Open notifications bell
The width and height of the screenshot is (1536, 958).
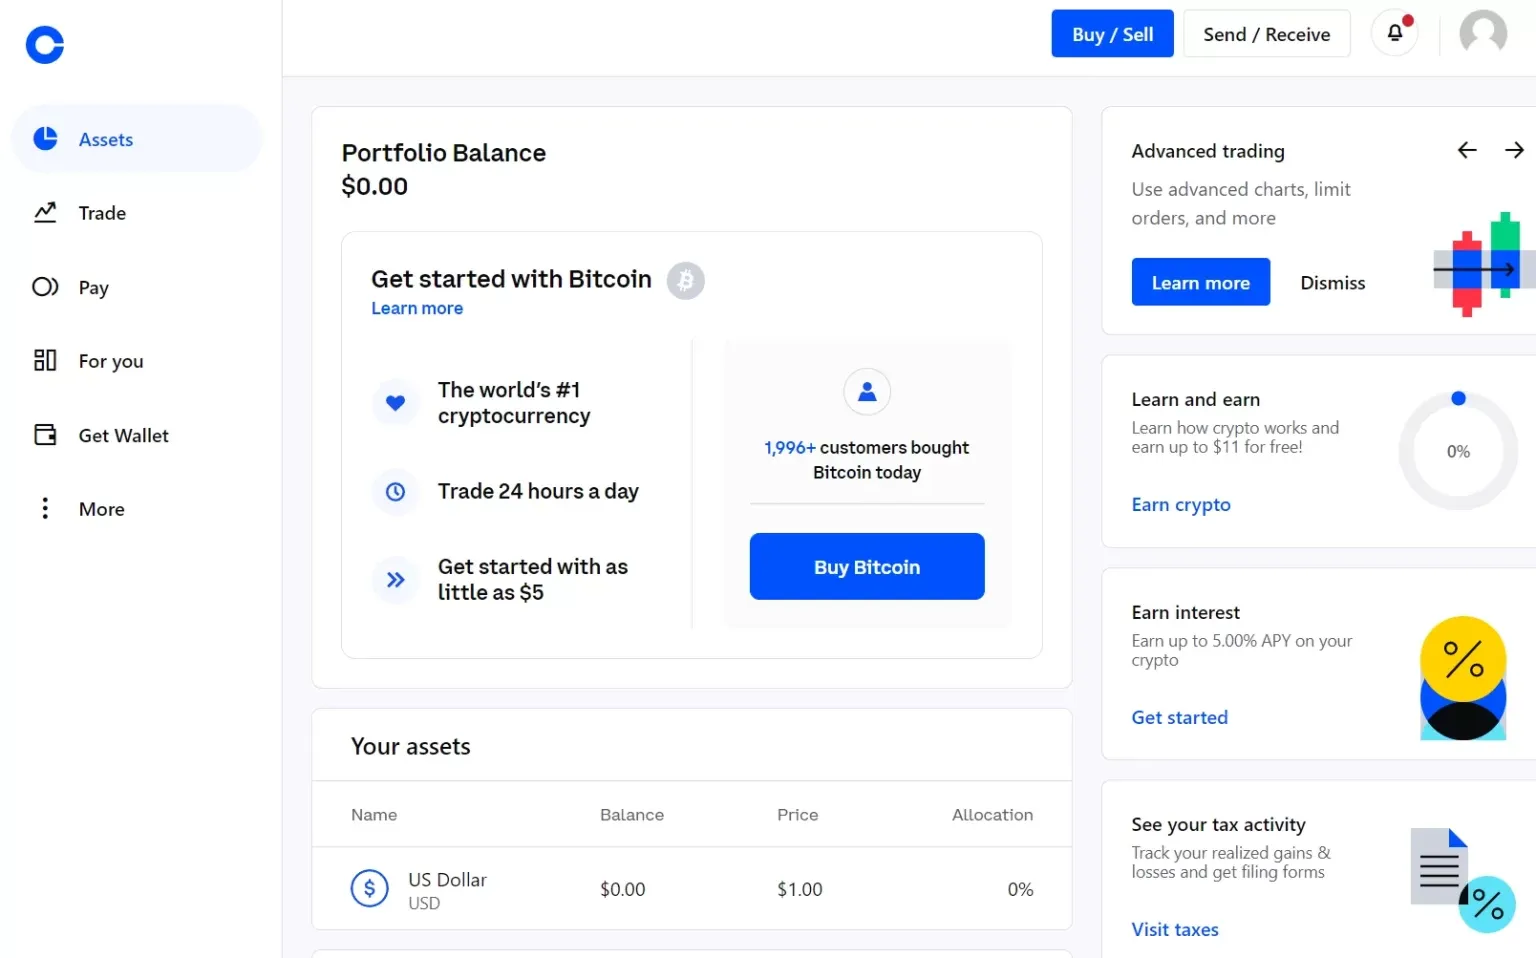1395,33
